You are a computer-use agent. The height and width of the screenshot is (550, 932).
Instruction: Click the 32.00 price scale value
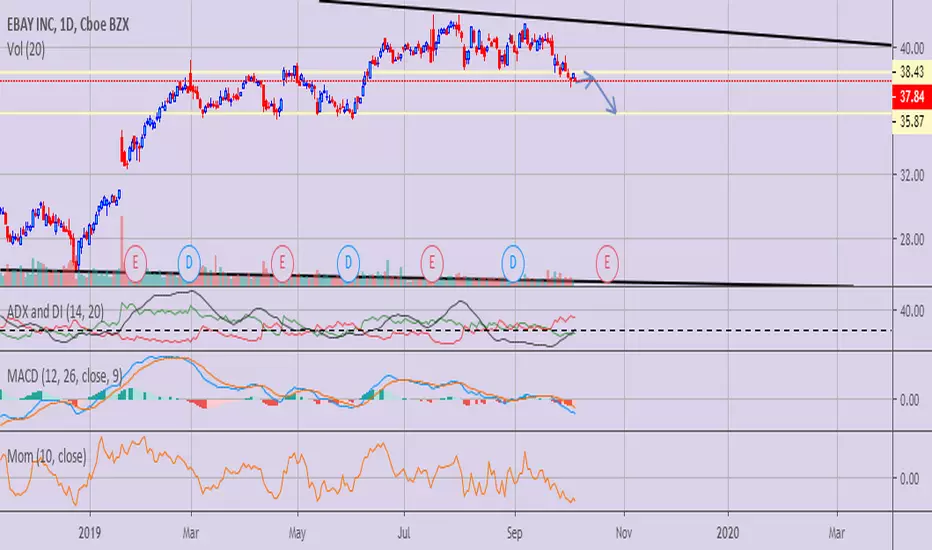pyautogui.click(x=912, y=175)
